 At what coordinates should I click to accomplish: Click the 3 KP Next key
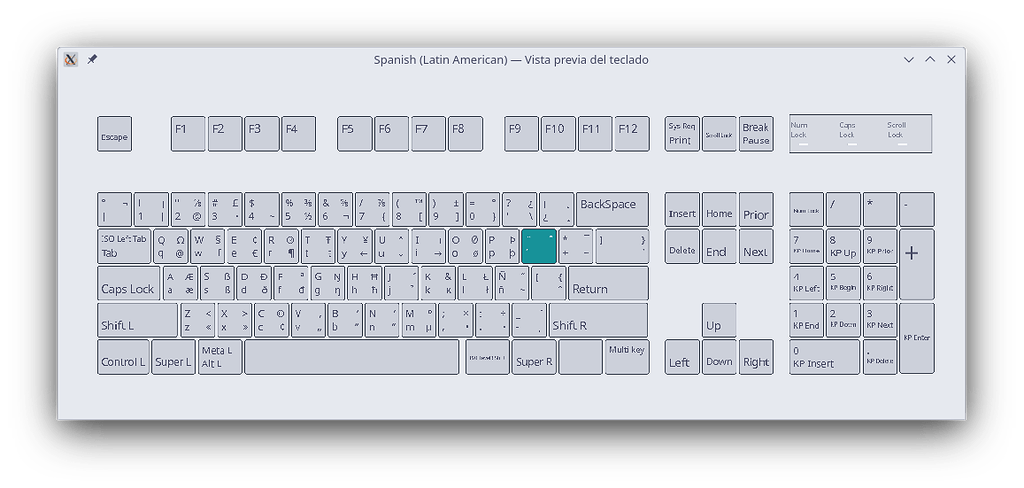click(880, 320)
